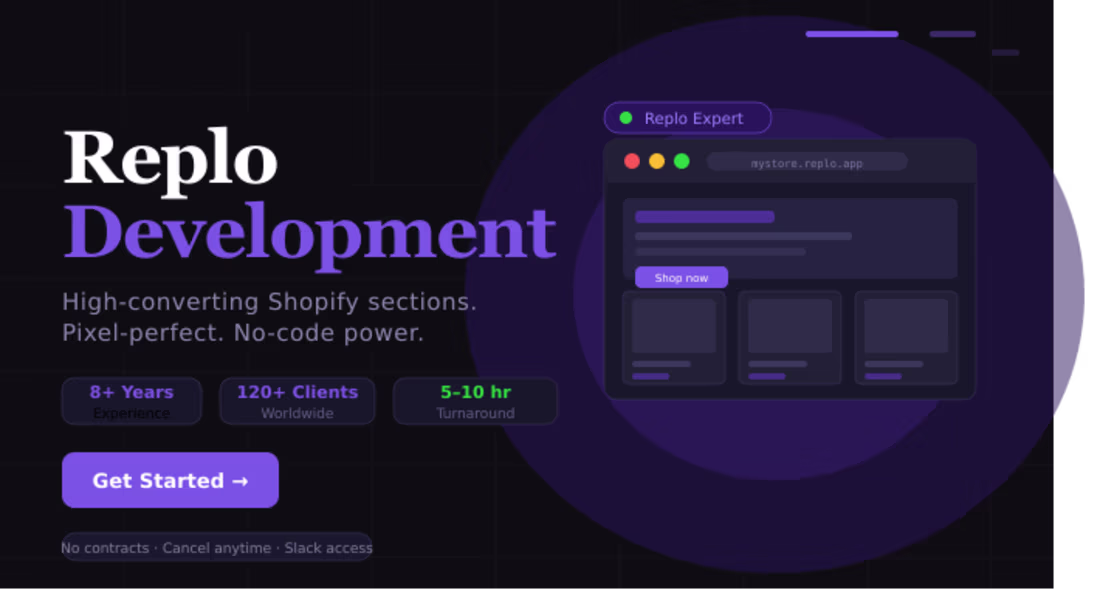
Task: Open the 120+ Clients Worldwide stat card
Action: 297,401
